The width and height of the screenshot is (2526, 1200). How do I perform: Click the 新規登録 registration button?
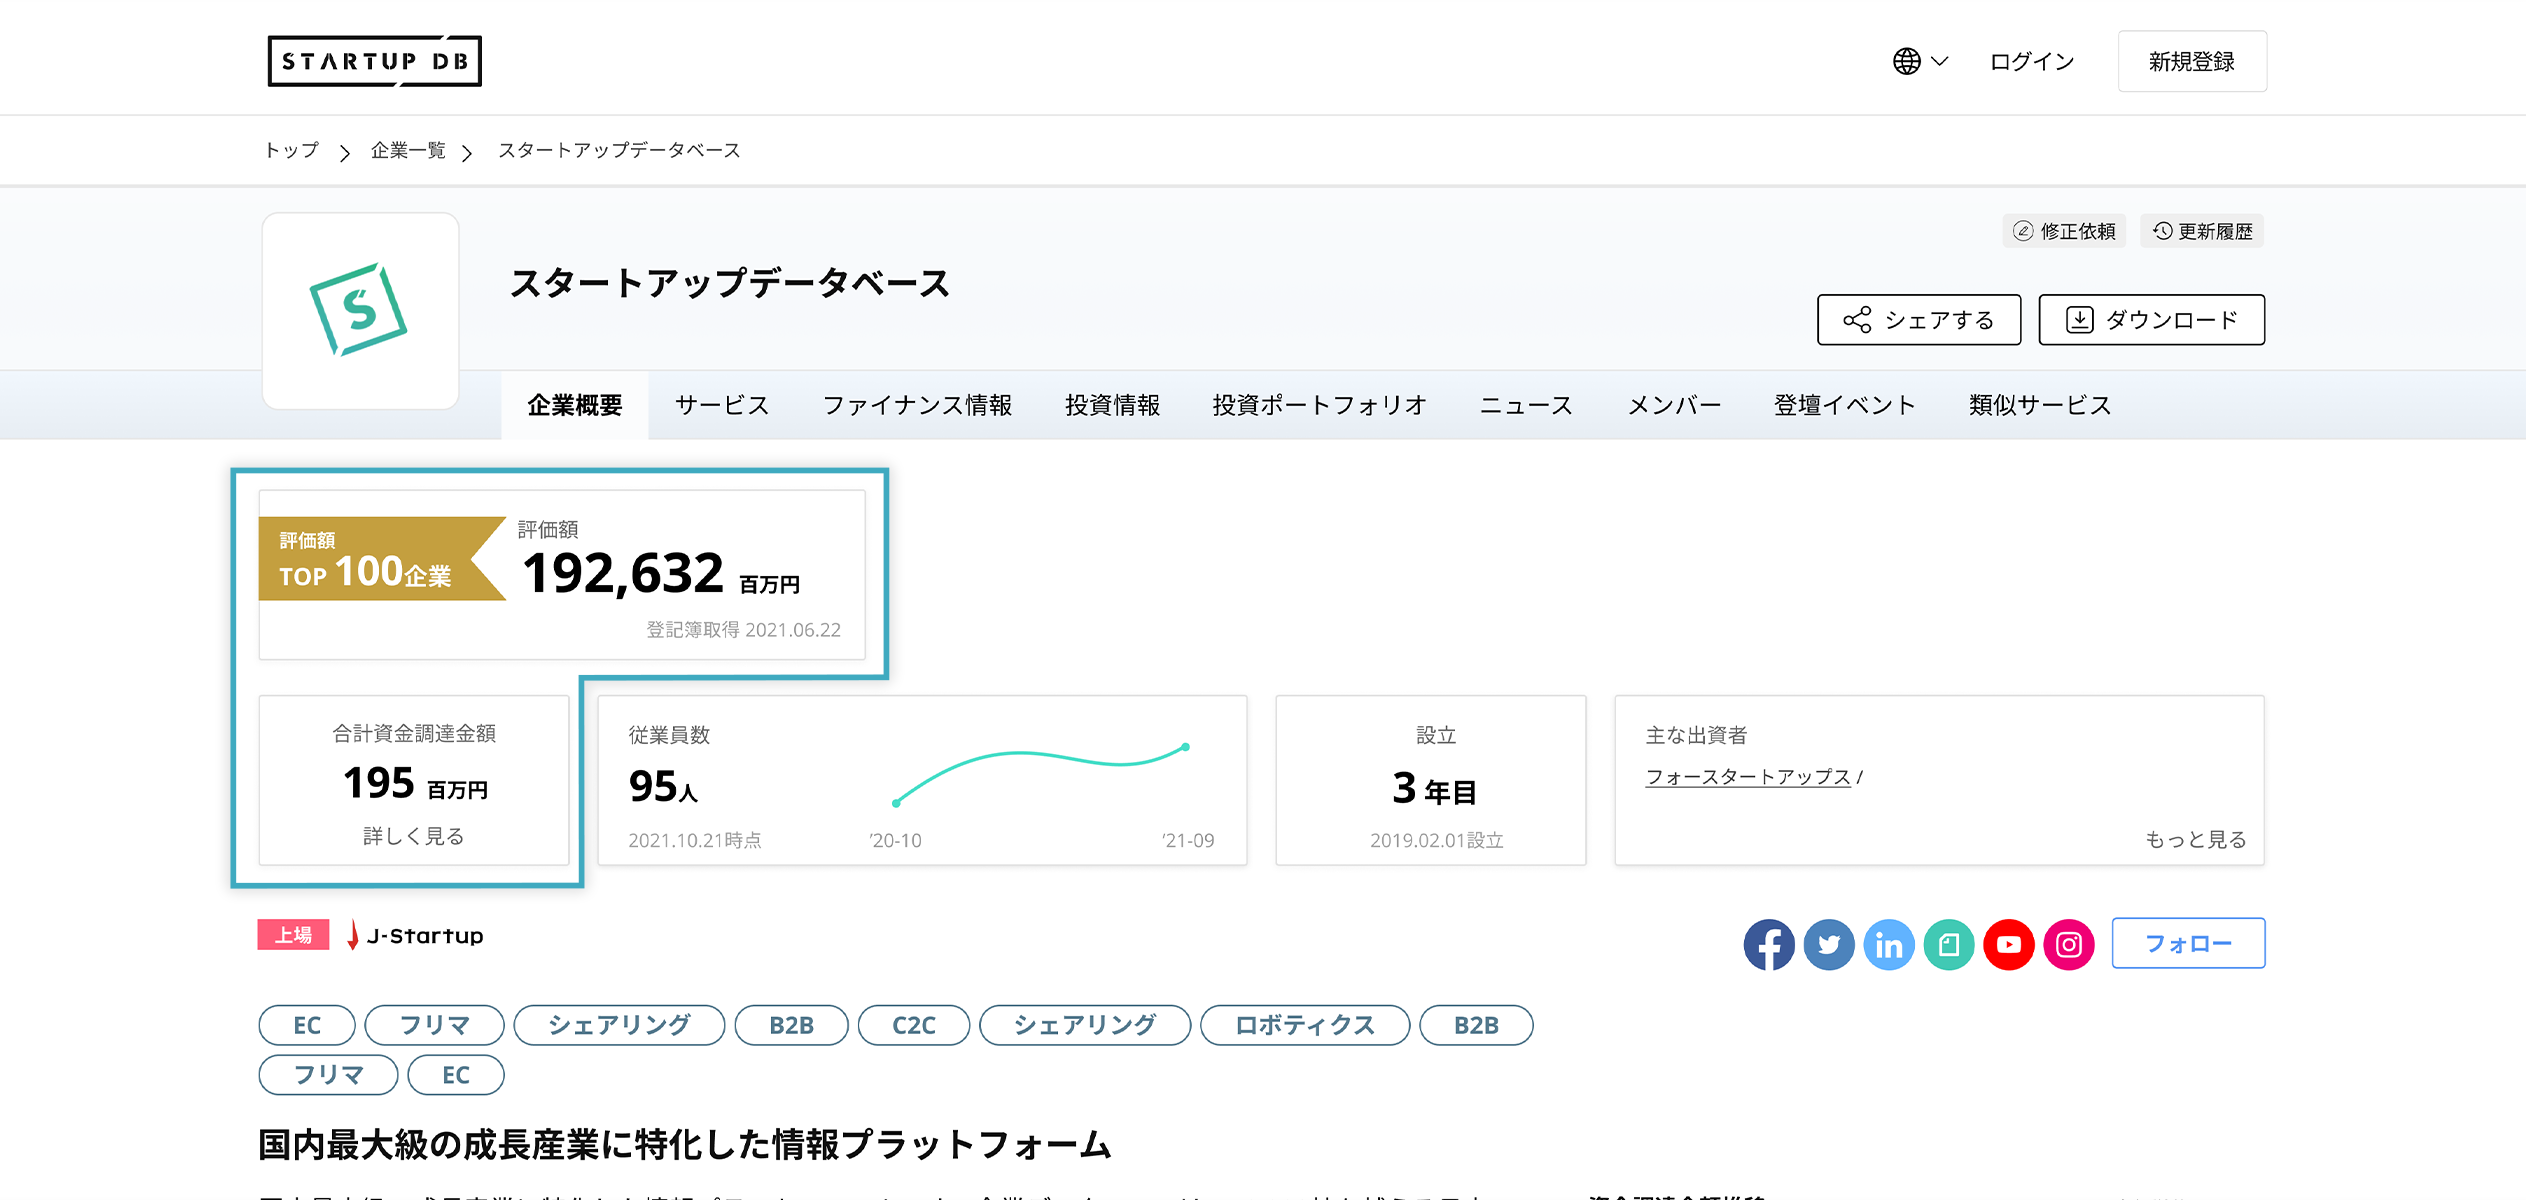(2190, 60)
